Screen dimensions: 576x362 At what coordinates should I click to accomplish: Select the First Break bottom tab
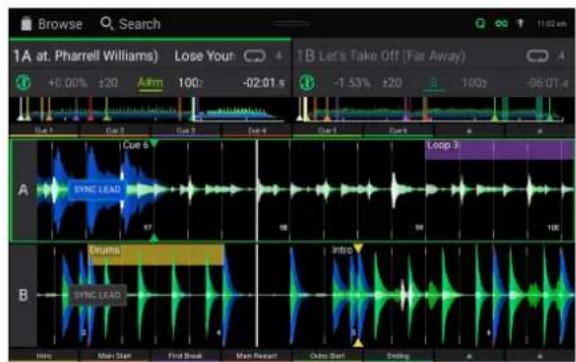point(186,356)
